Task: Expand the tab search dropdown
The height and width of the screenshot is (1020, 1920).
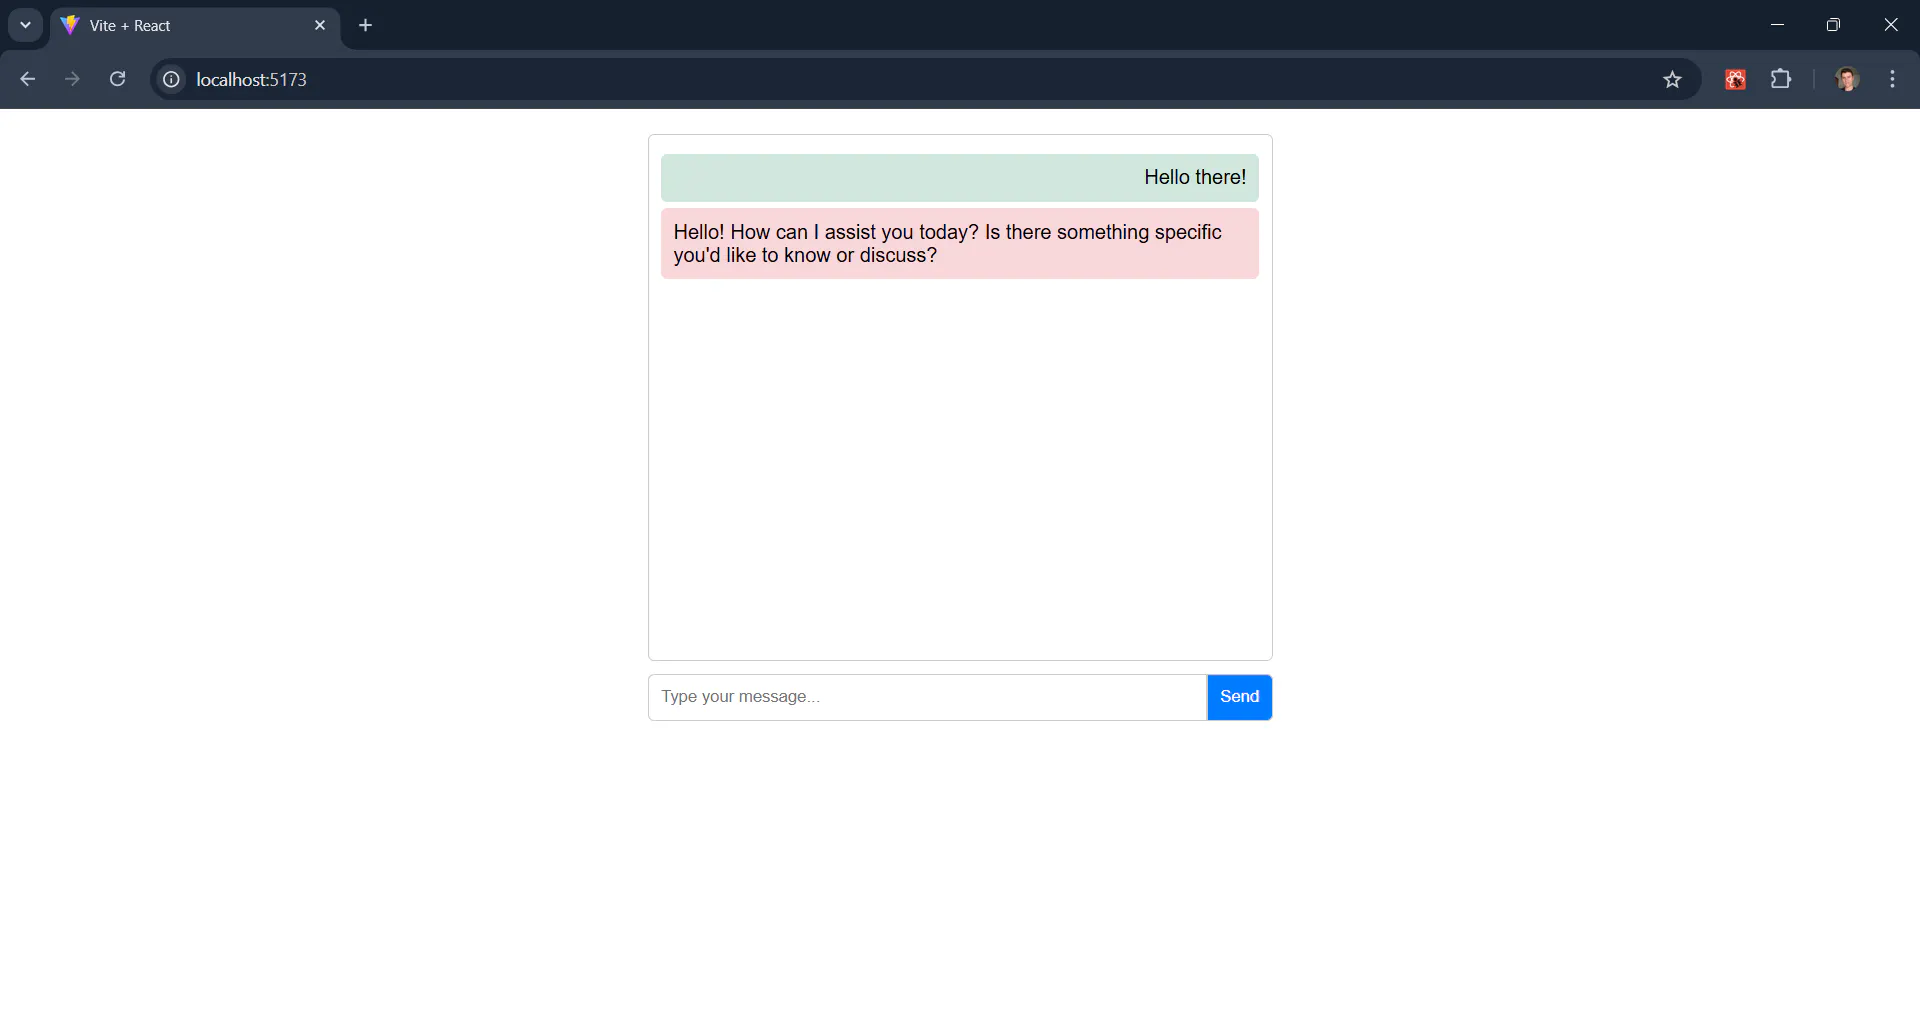Action: (x=25, y=25)
